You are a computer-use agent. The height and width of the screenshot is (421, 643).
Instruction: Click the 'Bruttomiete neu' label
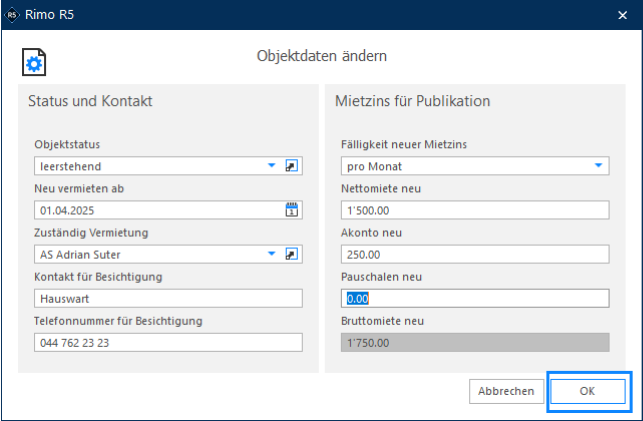[x=383, y=321]
